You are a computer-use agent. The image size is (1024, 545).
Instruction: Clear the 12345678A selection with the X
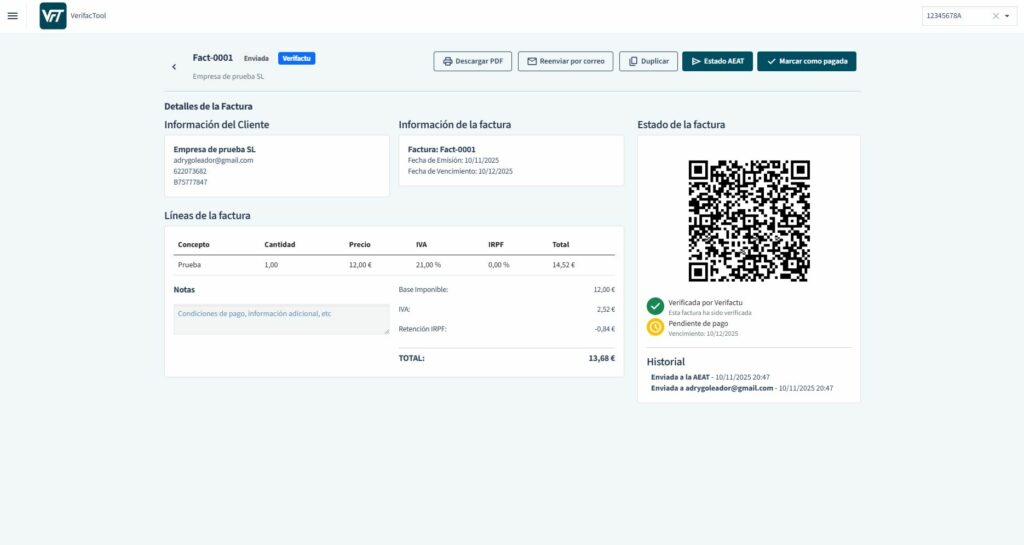(995, 16)
